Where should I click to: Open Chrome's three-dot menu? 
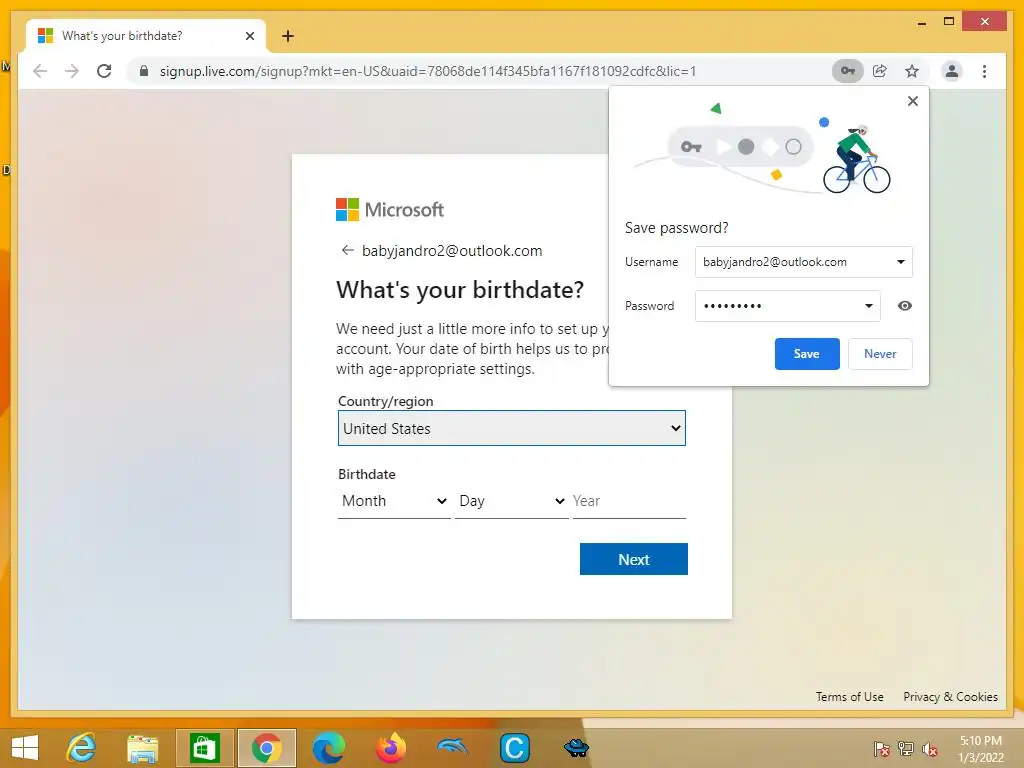[x=984, y=71]
